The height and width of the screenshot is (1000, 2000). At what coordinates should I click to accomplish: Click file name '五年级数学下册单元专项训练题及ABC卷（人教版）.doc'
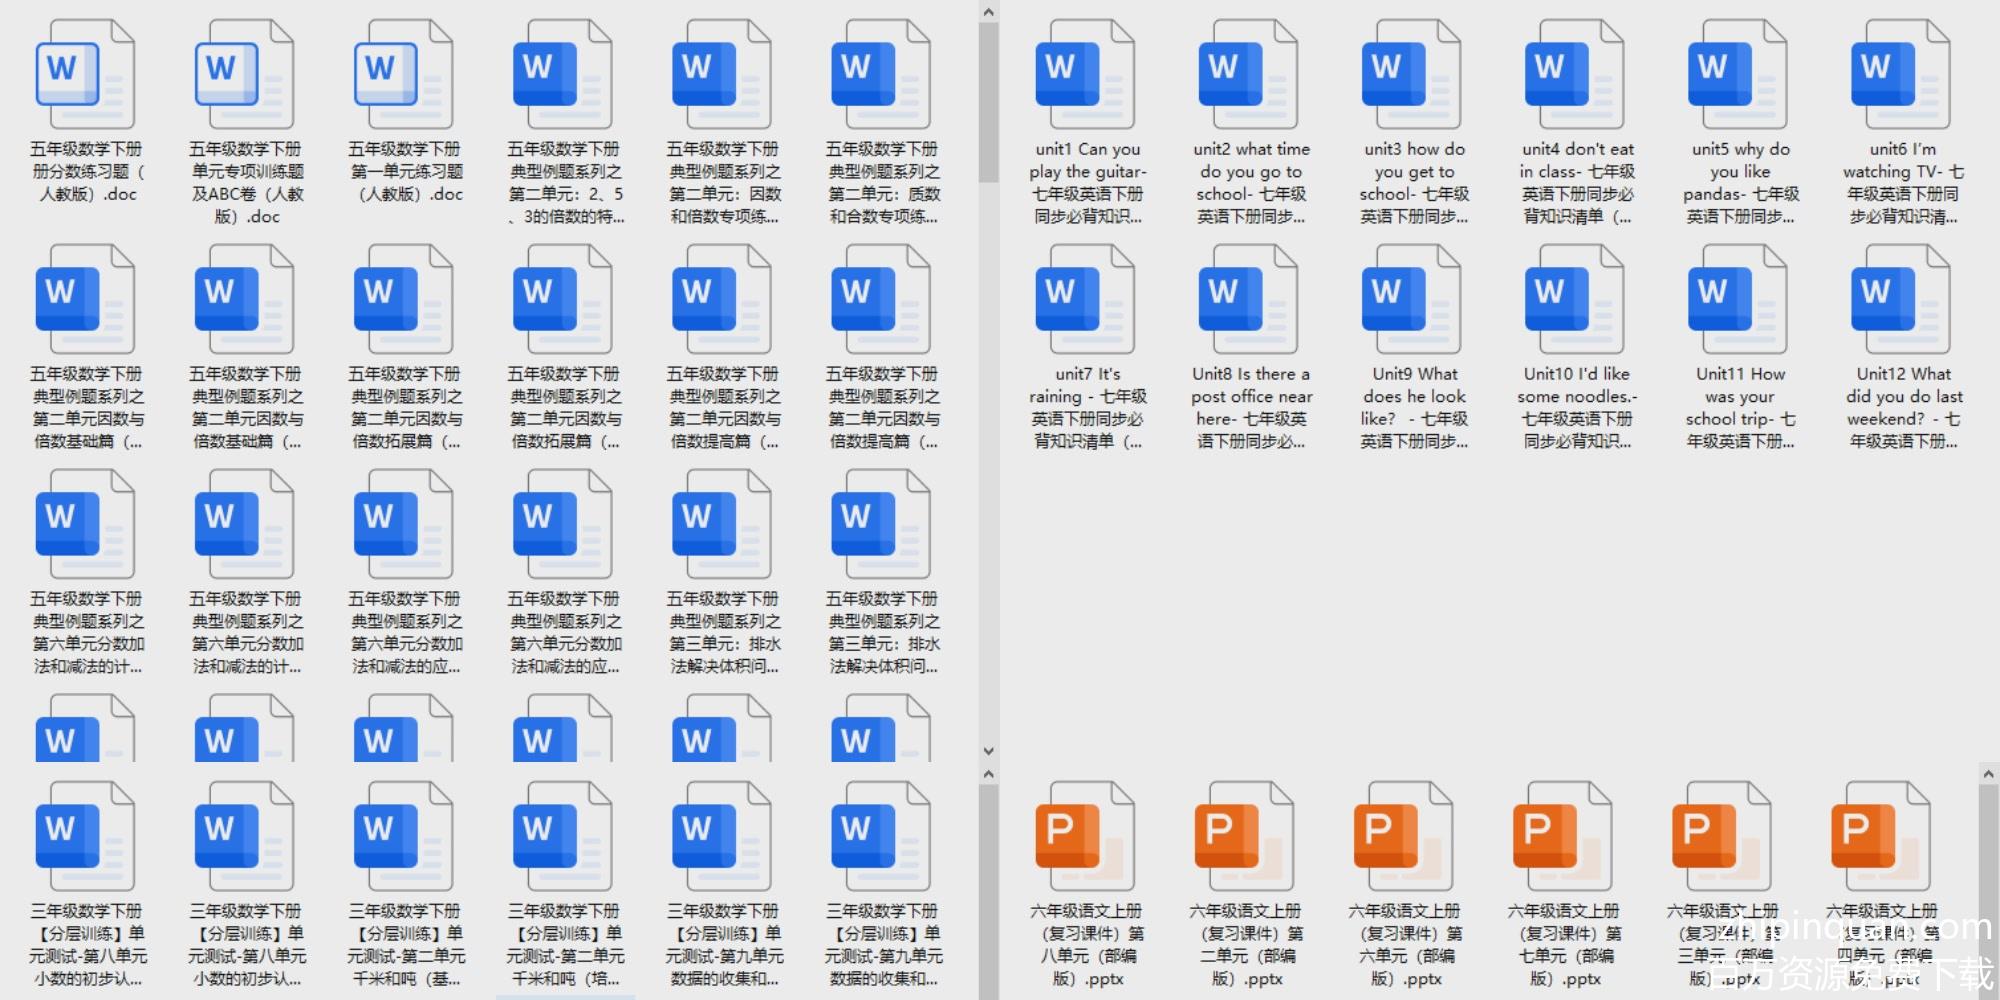point(247,183)
